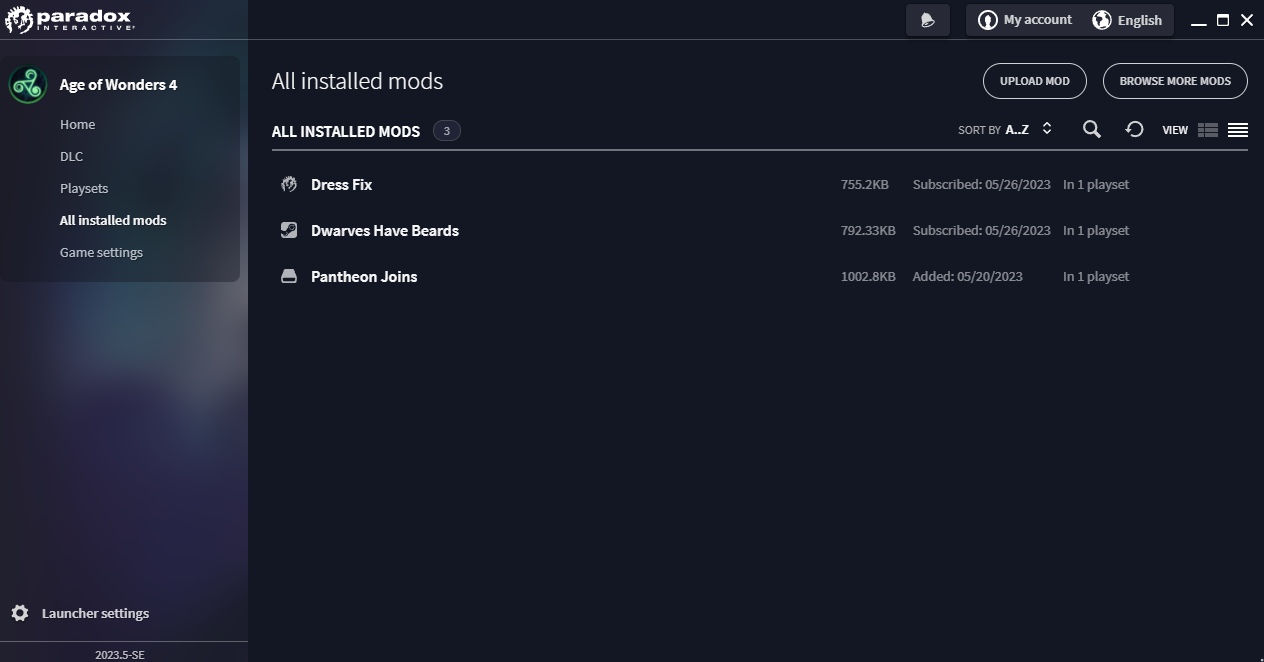1264x662 pixels.
Task: Open the mod search magnifier
Action: 1092,129
